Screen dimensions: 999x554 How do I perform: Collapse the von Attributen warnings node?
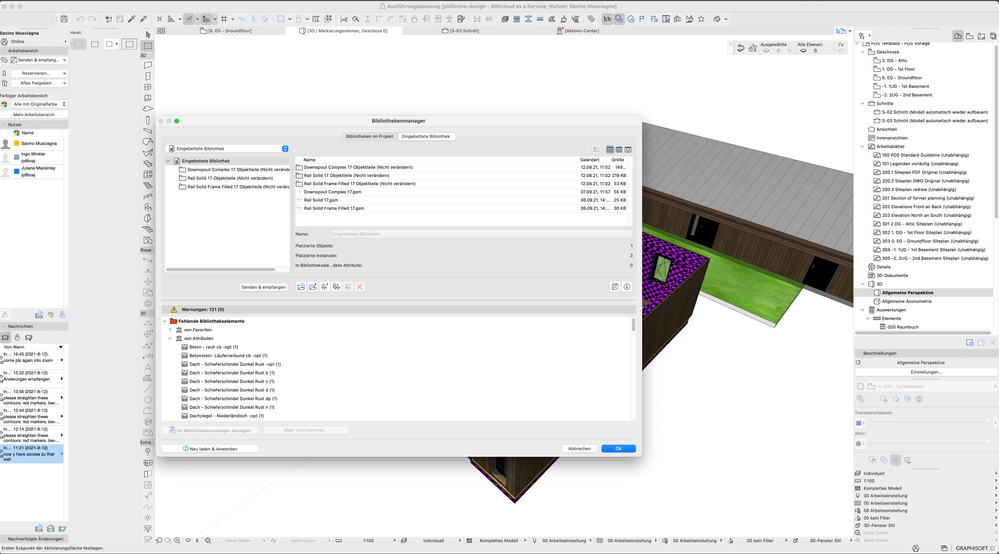[171, 339]
